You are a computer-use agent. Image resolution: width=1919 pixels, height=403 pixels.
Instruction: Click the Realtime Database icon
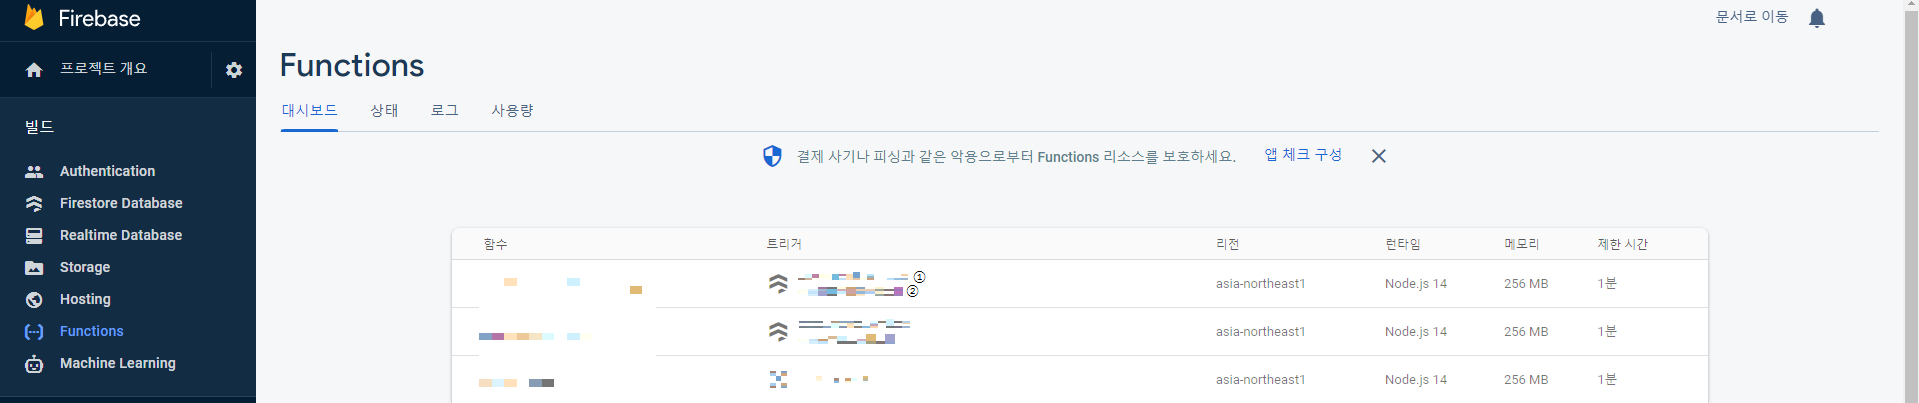pyautogui.click(x=34, y=235)
